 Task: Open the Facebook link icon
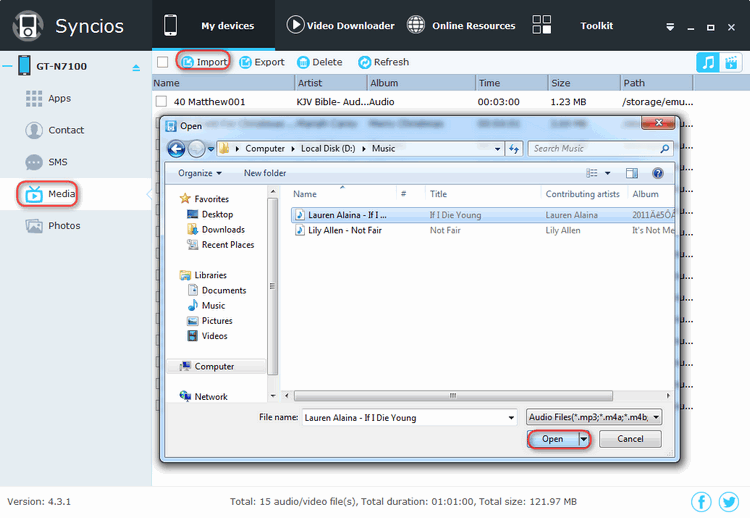[x=701, y=502]
